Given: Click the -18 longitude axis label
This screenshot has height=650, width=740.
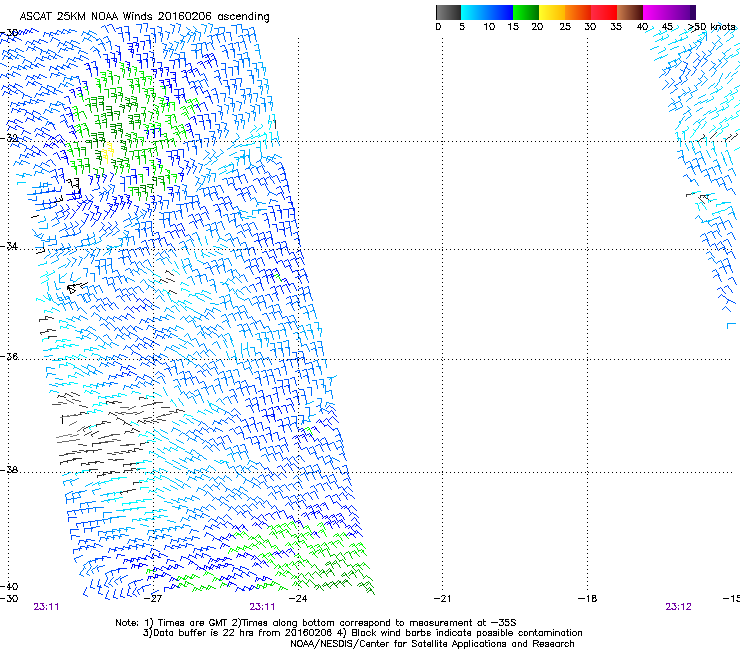Looking at the screenshot, I should 588,599.
